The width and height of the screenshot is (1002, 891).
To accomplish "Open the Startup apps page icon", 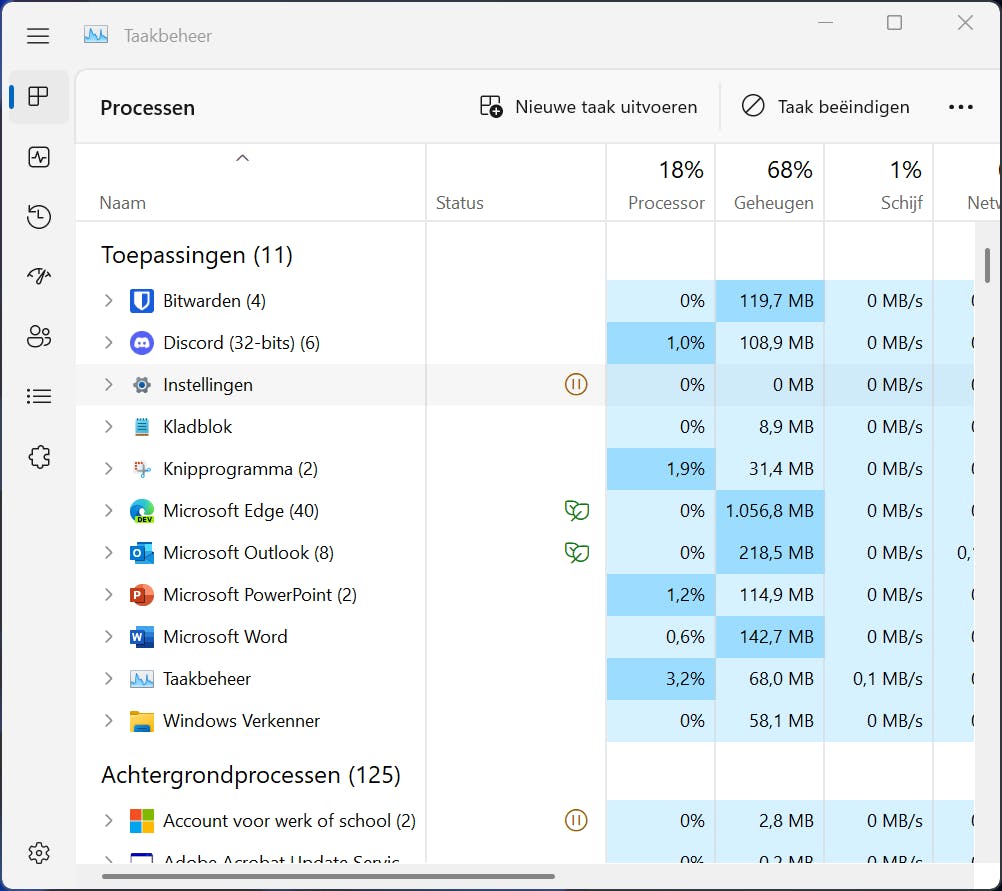I will (39, 277).
